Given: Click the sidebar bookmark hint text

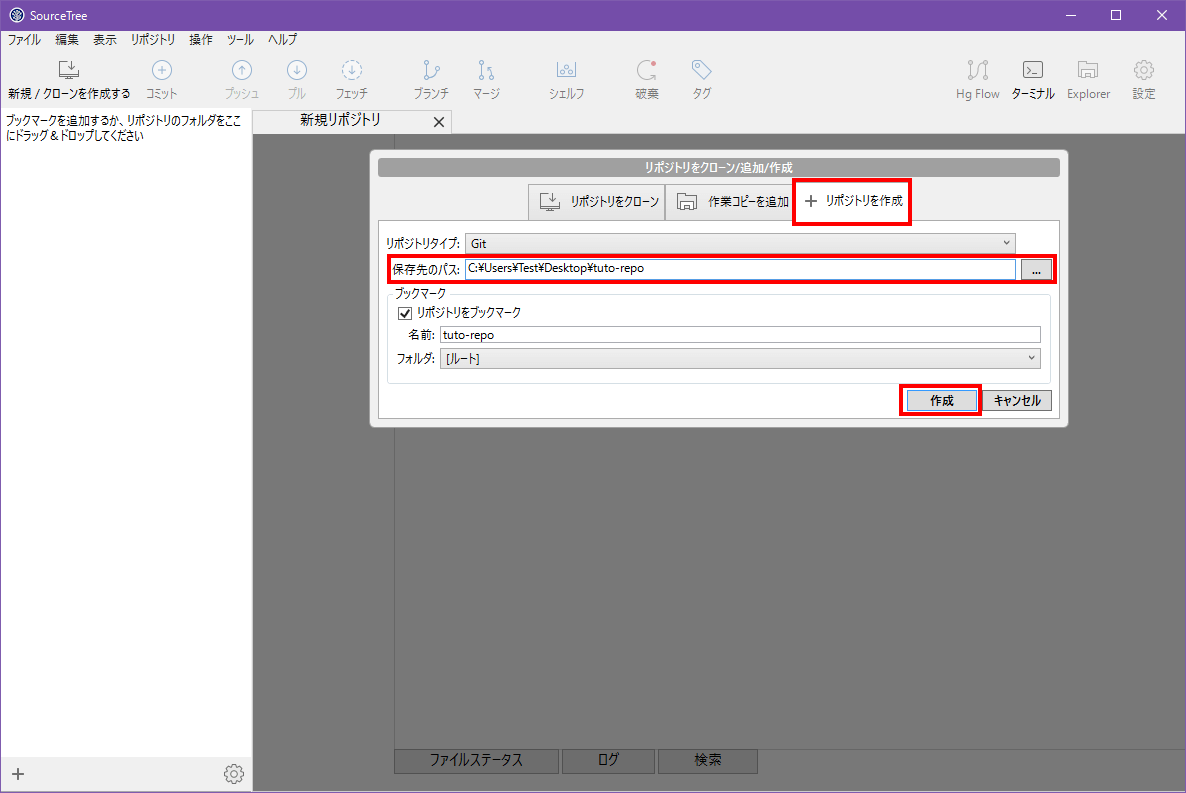Looking at the screenshot, I should pos(123,128).
